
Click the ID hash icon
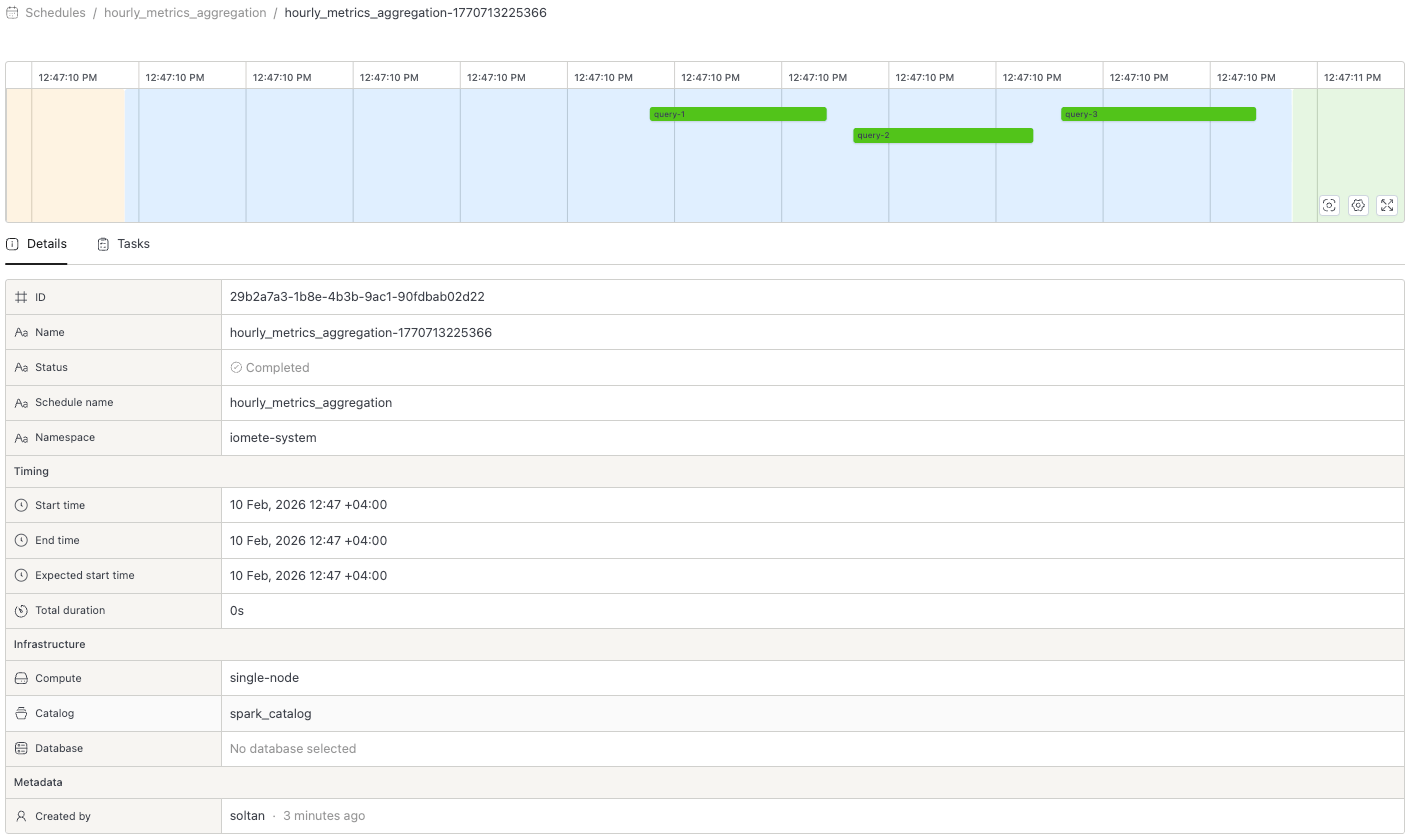[21, 297]
